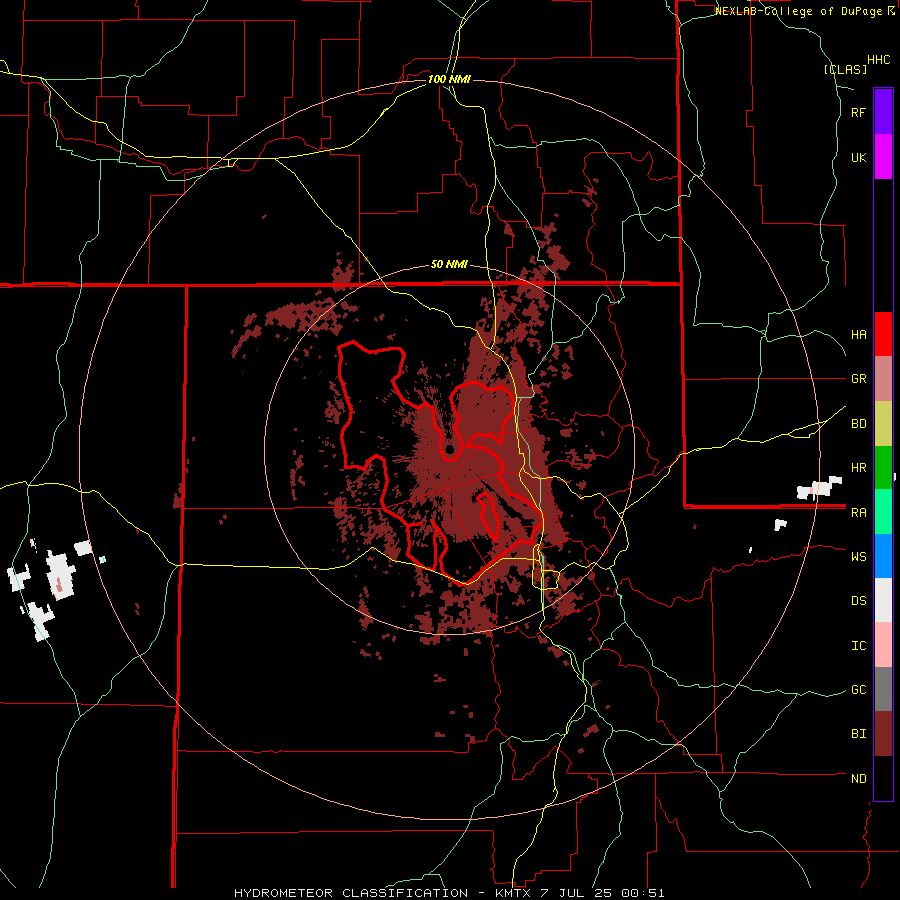
Task: Click the brown BI legend color swatch
Action: tap(883, 734)
